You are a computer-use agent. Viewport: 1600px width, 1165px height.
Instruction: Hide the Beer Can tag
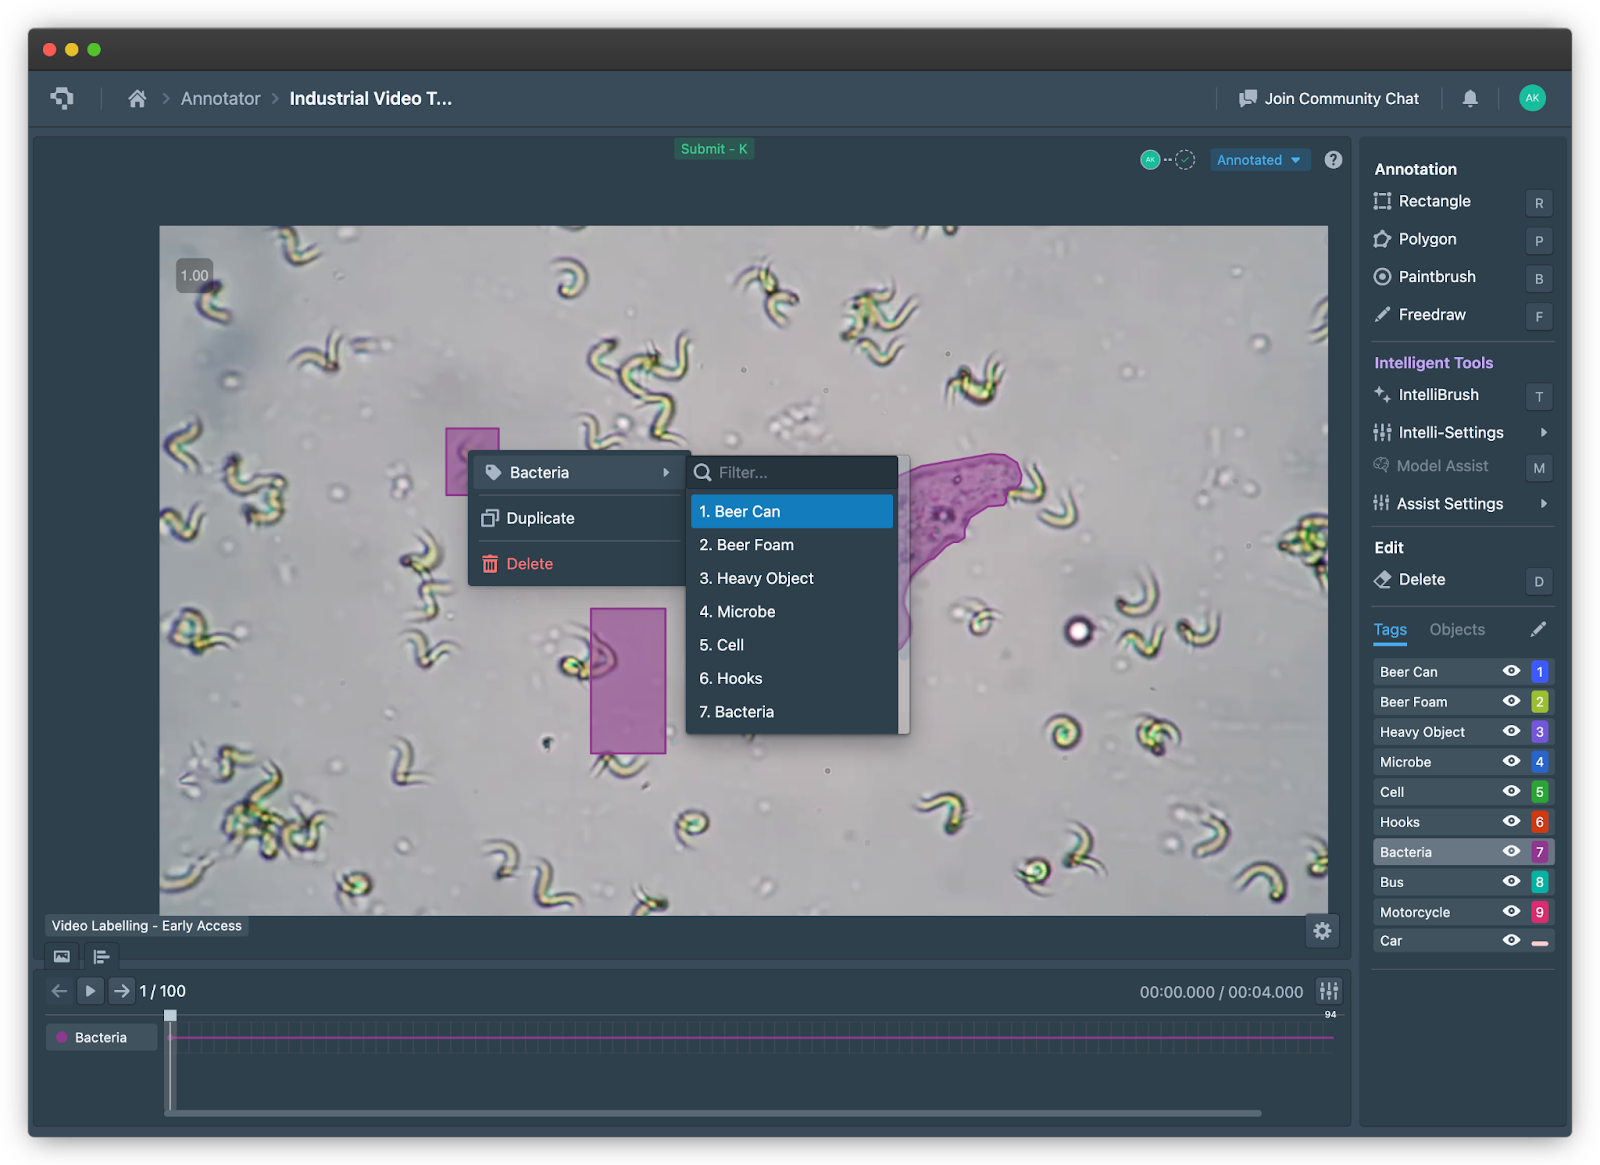click(x=1510, y=671)
